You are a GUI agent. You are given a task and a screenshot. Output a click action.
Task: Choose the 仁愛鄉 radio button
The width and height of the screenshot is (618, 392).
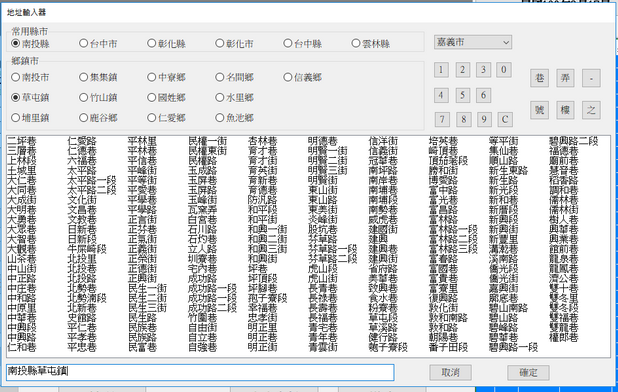pos(166,117)
